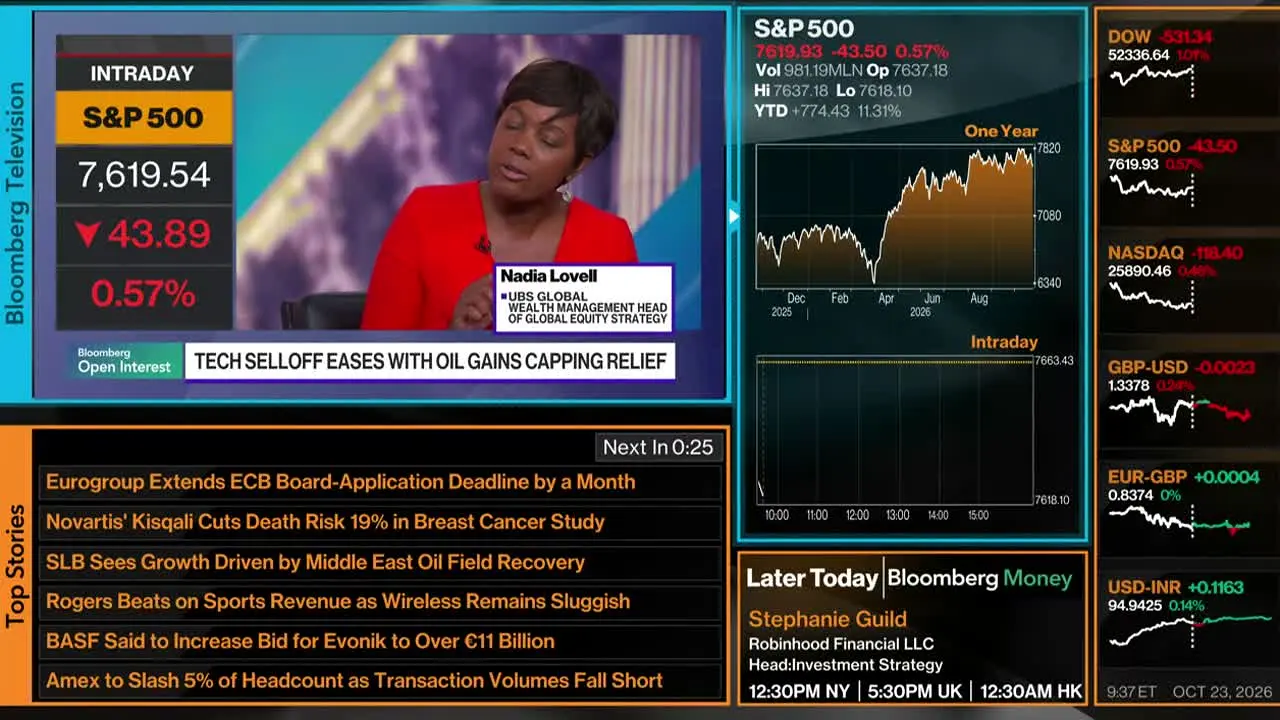Click the video of Nadia Lovell
1280x720 pixels.
[x=467, y=182]
